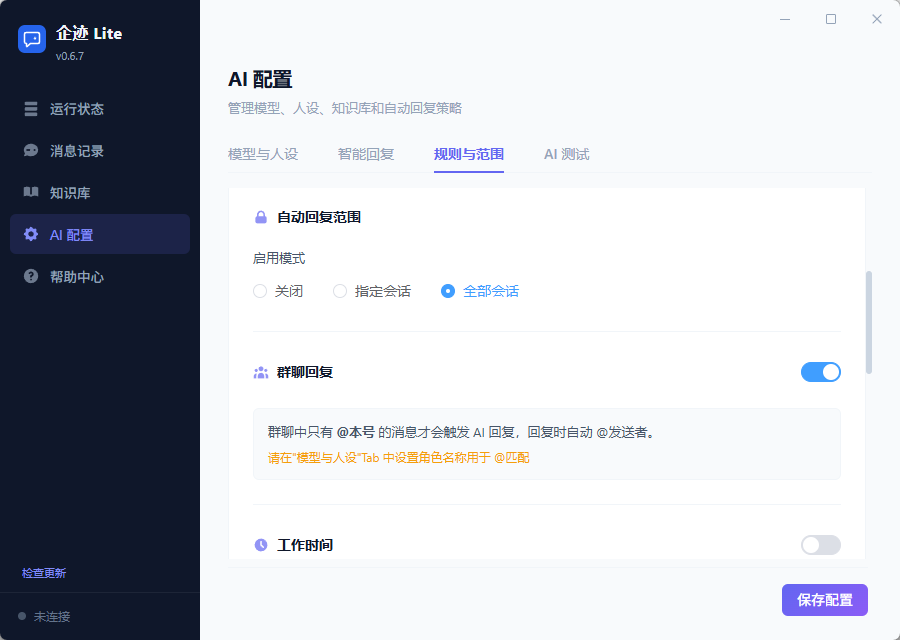Open 运行状态 via its list icon

31,109
